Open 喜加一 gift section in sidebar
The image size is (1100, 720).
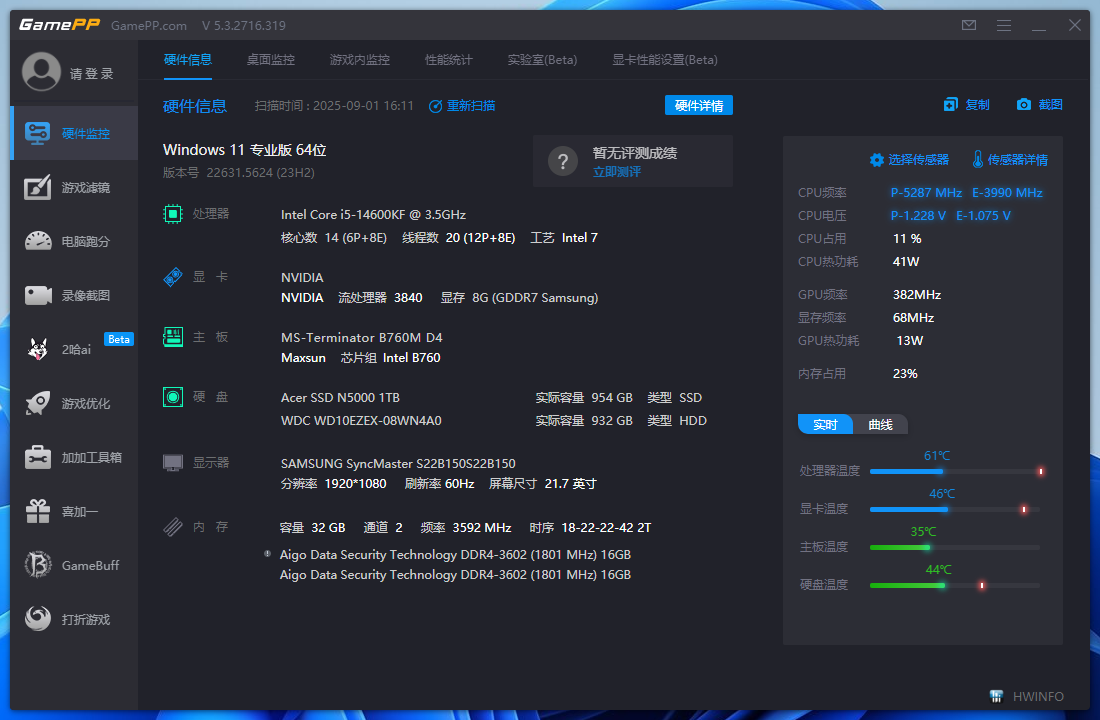[x=74, y=512]
